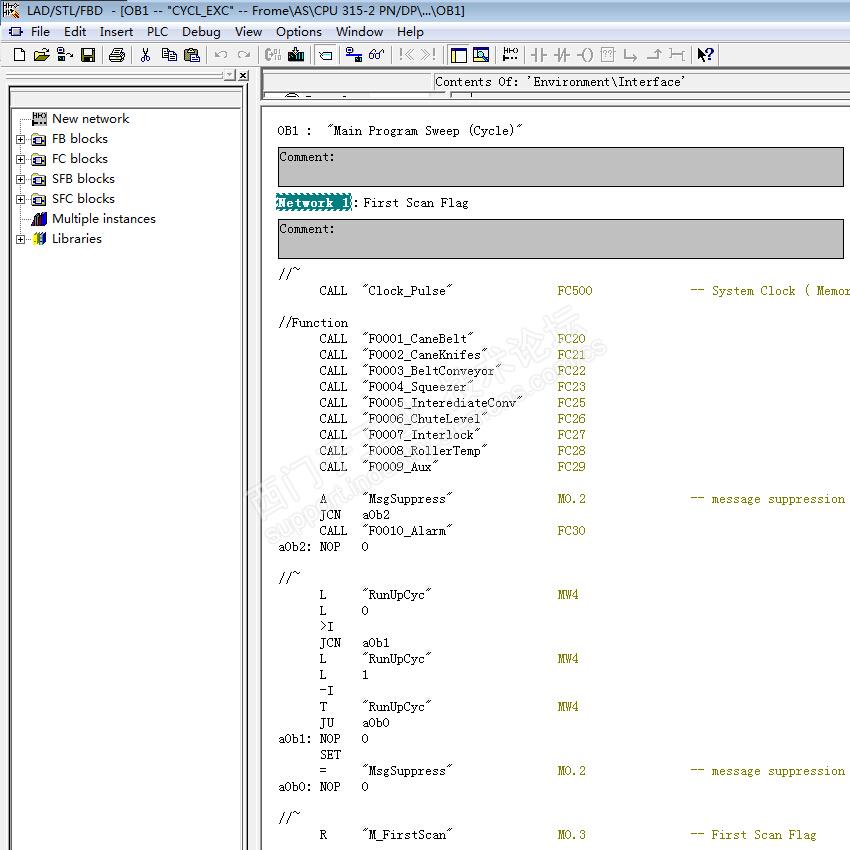This screenshot has width=850, height=850.
Task: Click the New block toolbar icon
Action: pos(19,55)
